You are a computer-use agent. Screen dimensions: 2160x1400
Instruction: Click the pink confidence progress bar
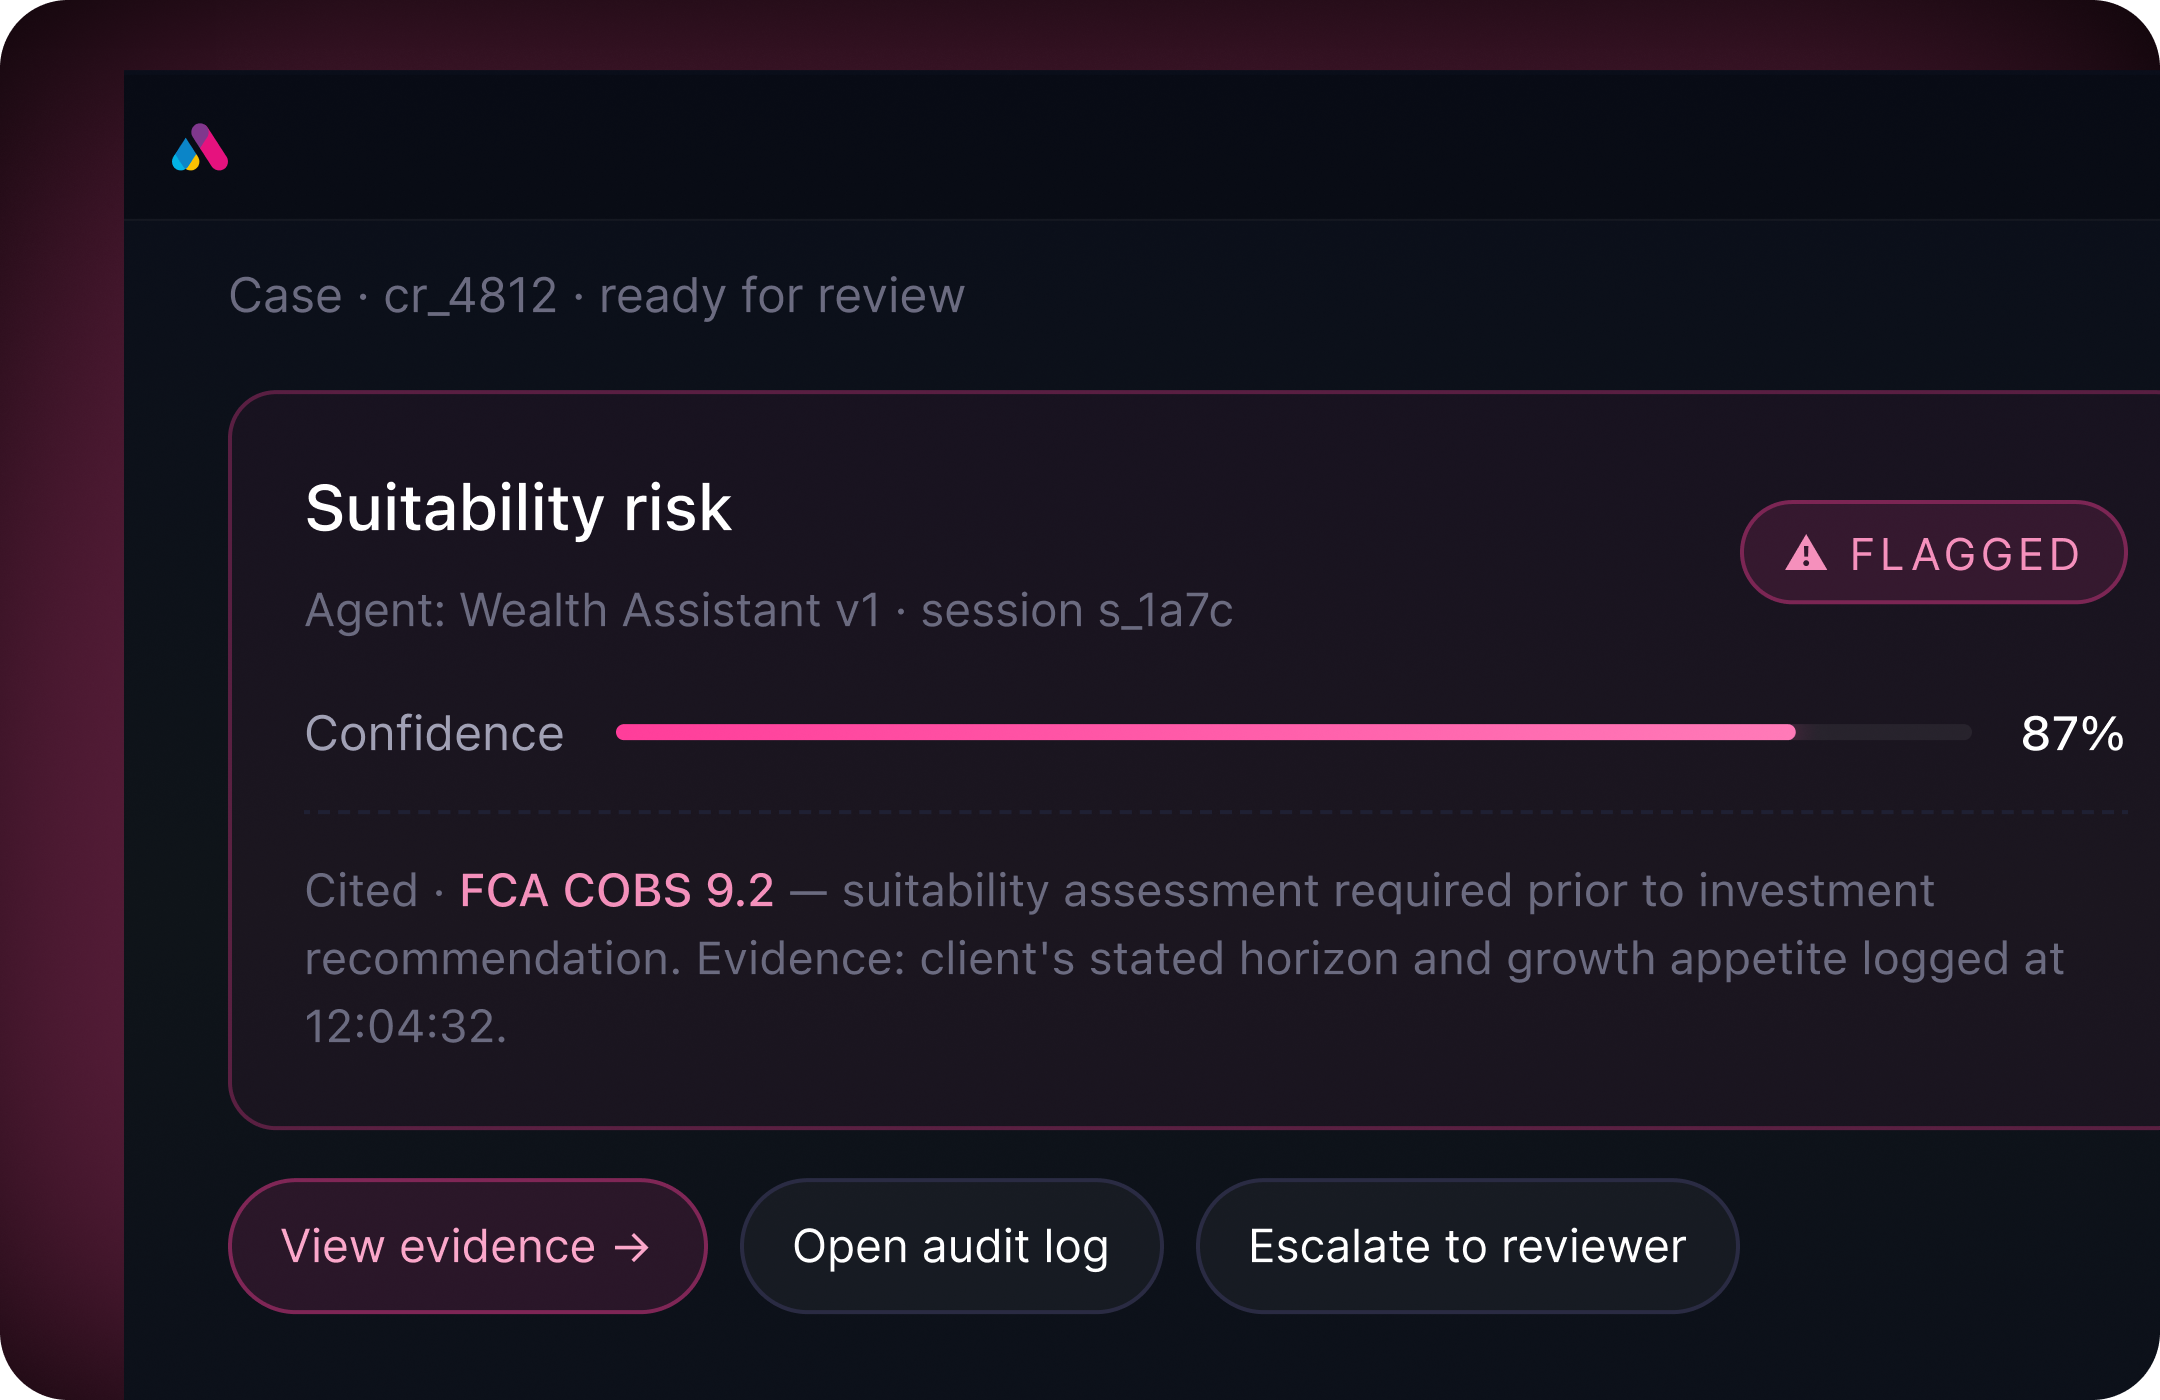(x=1206, y=732)
